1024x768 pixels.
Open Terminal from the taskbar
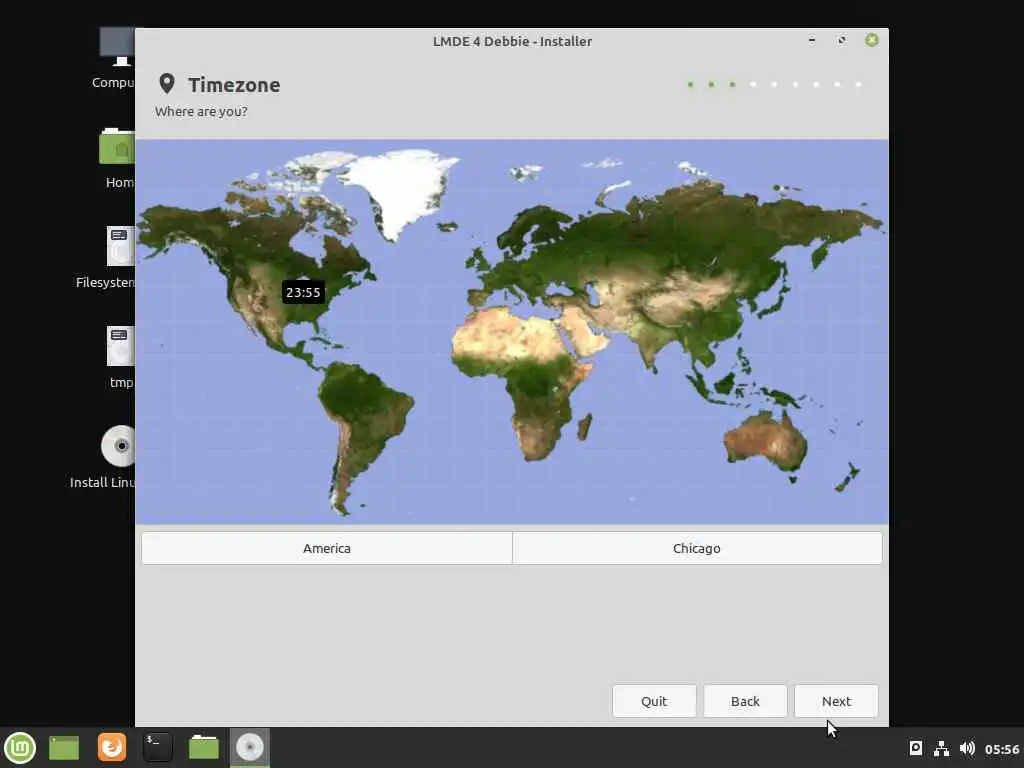(157, 747)
